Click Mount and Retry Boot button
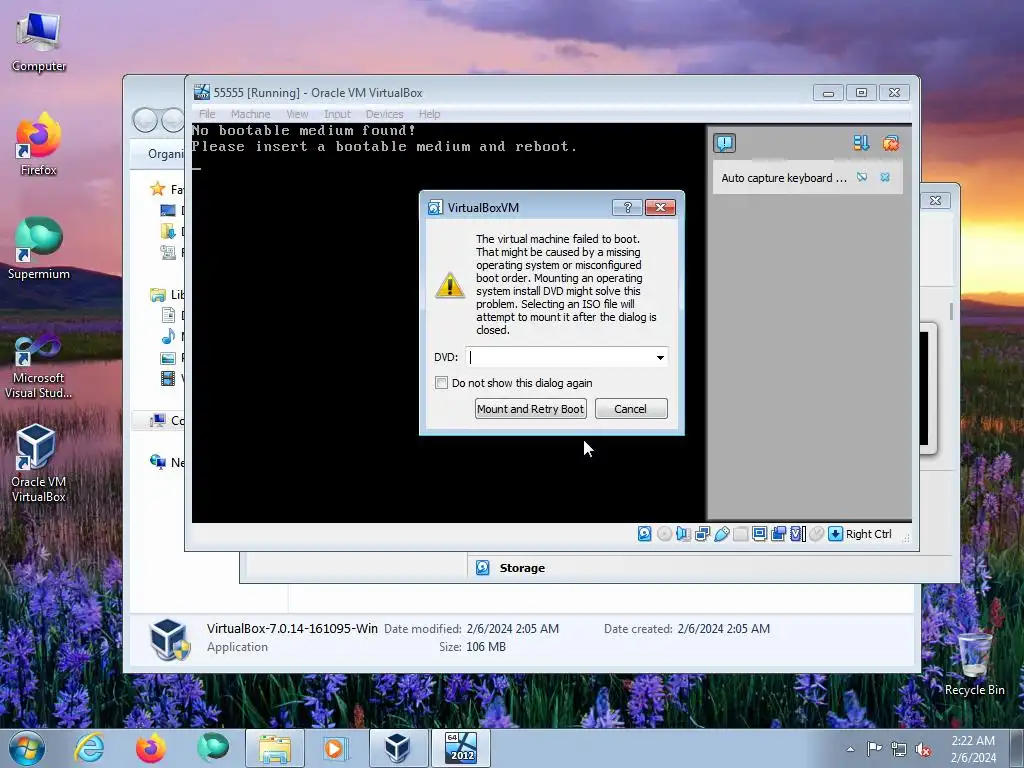This screenshot has width=1024, height=768. pos(530,409)
